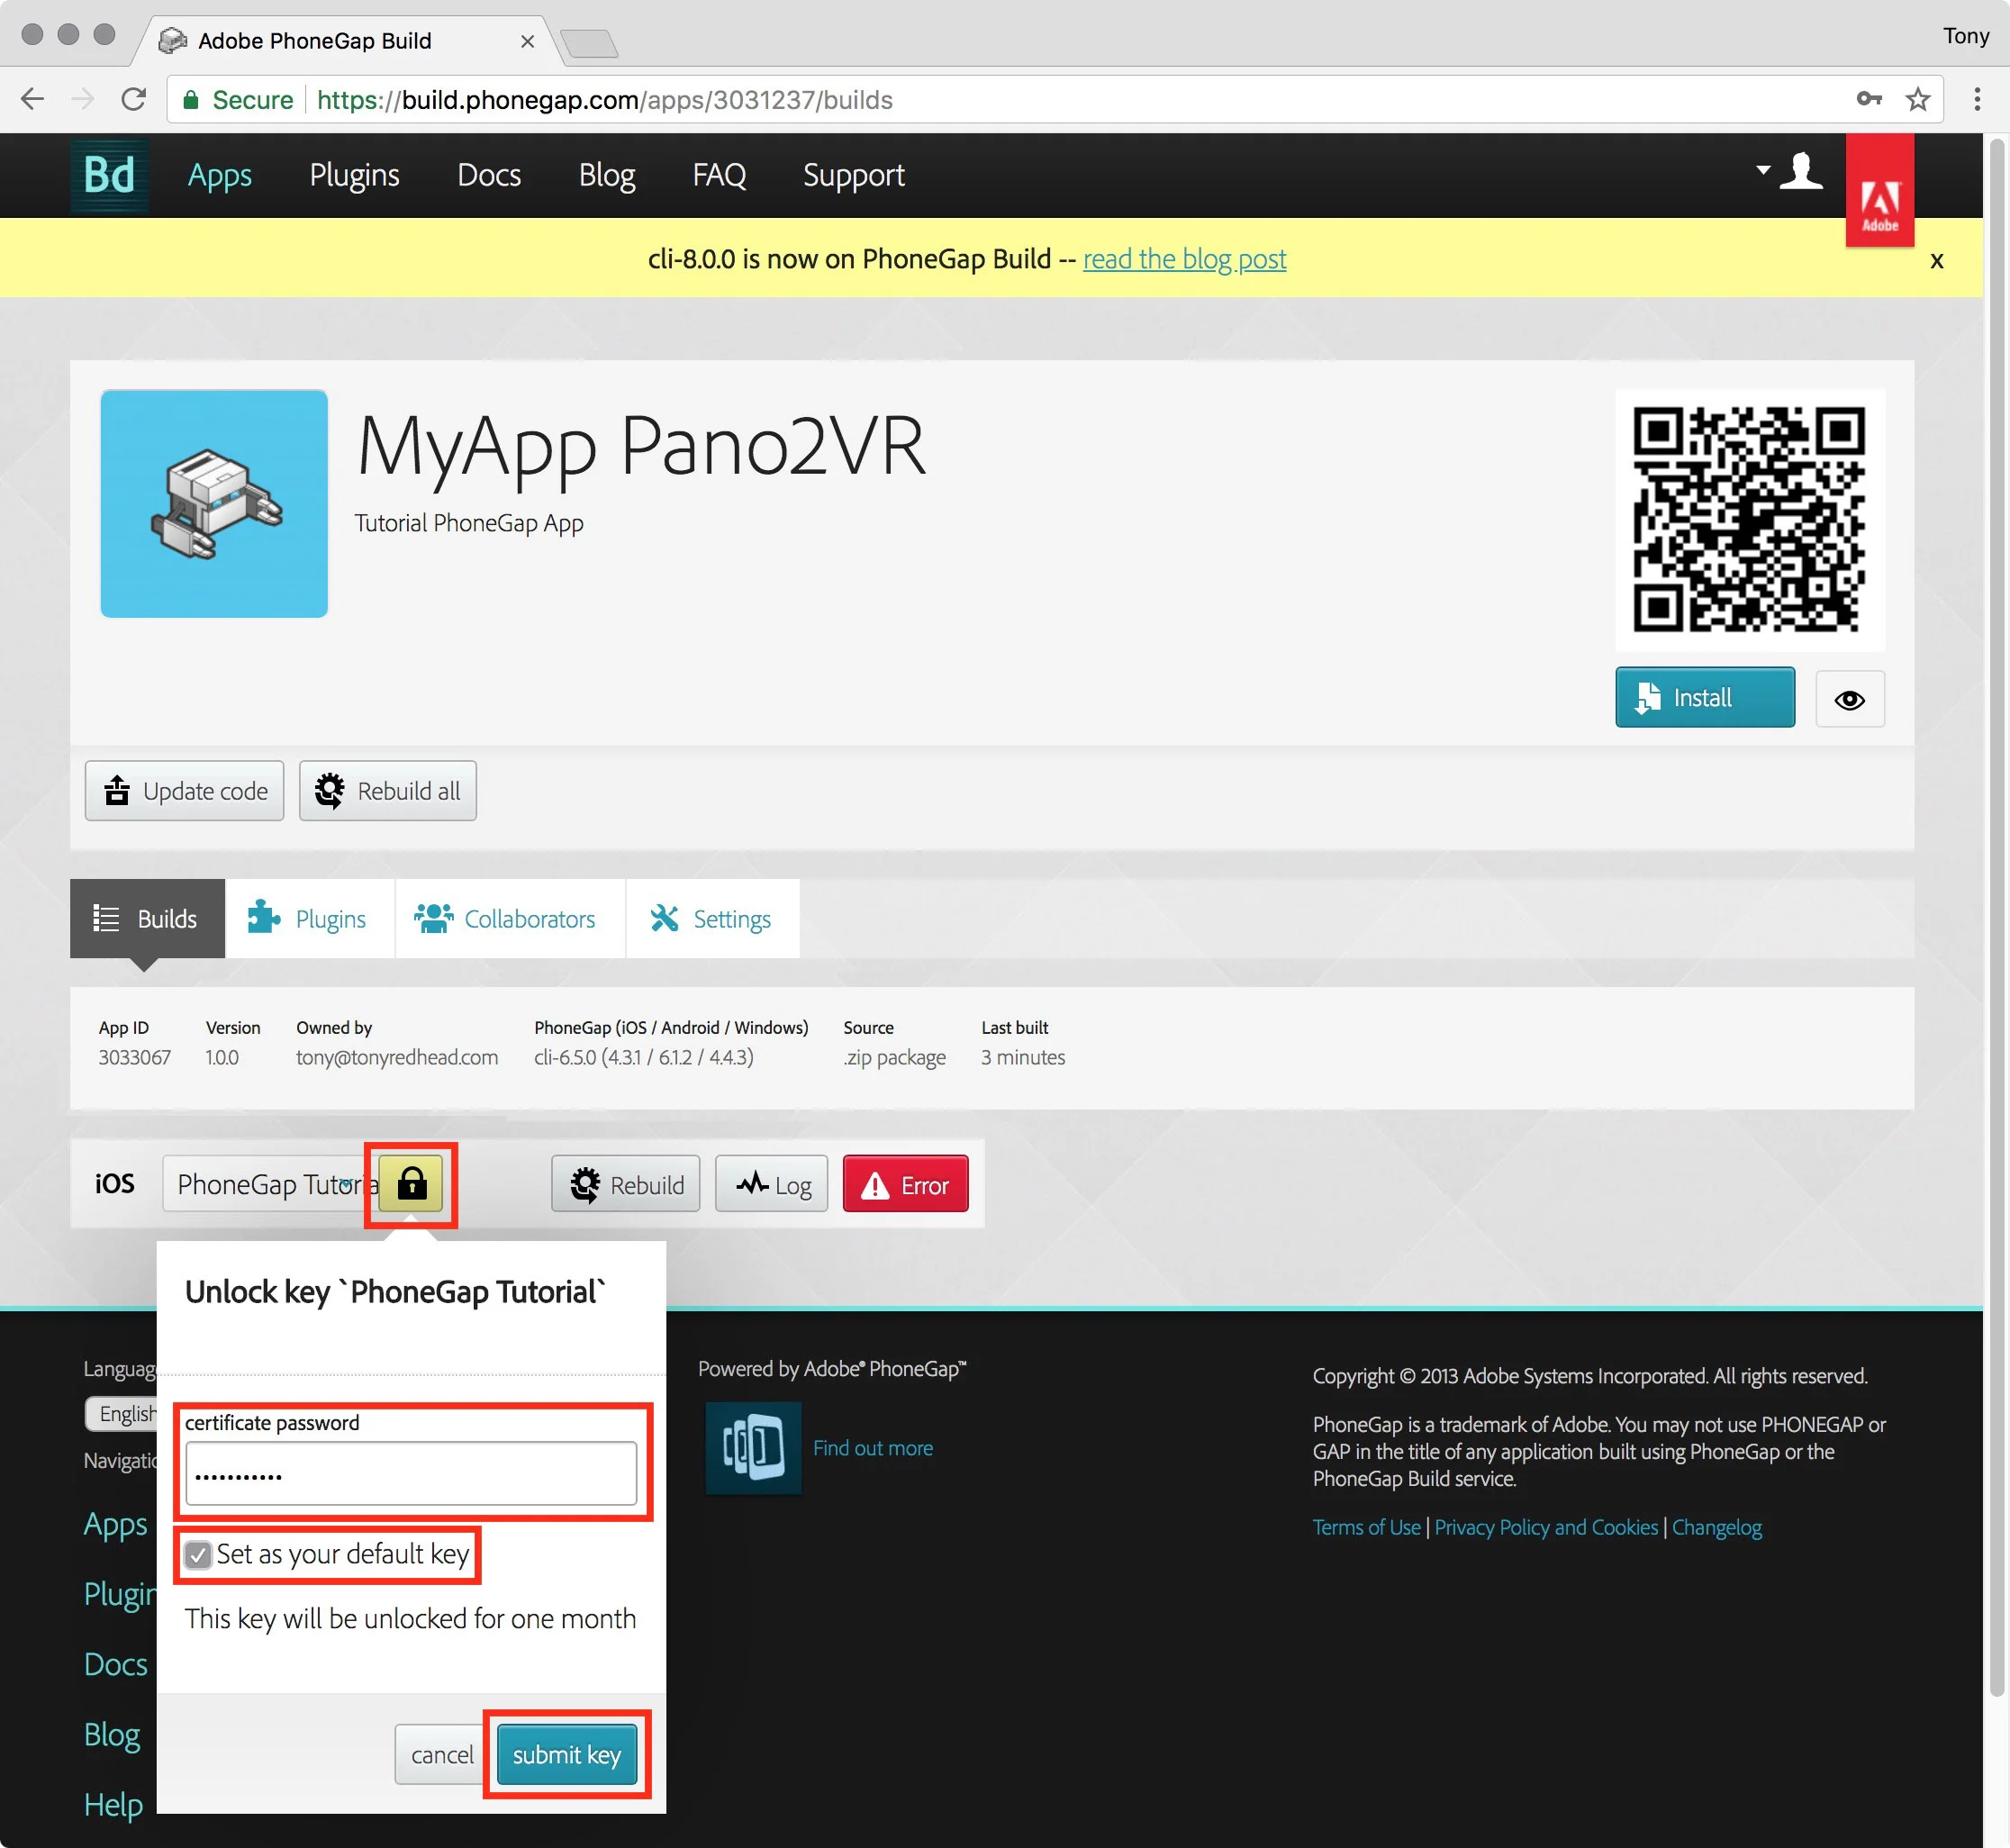
Task: Open the user account profile icon
Action: point(1801,171)
